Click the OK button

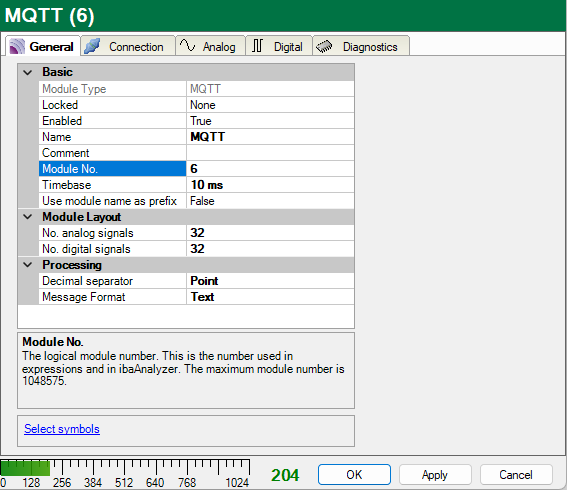354,474
